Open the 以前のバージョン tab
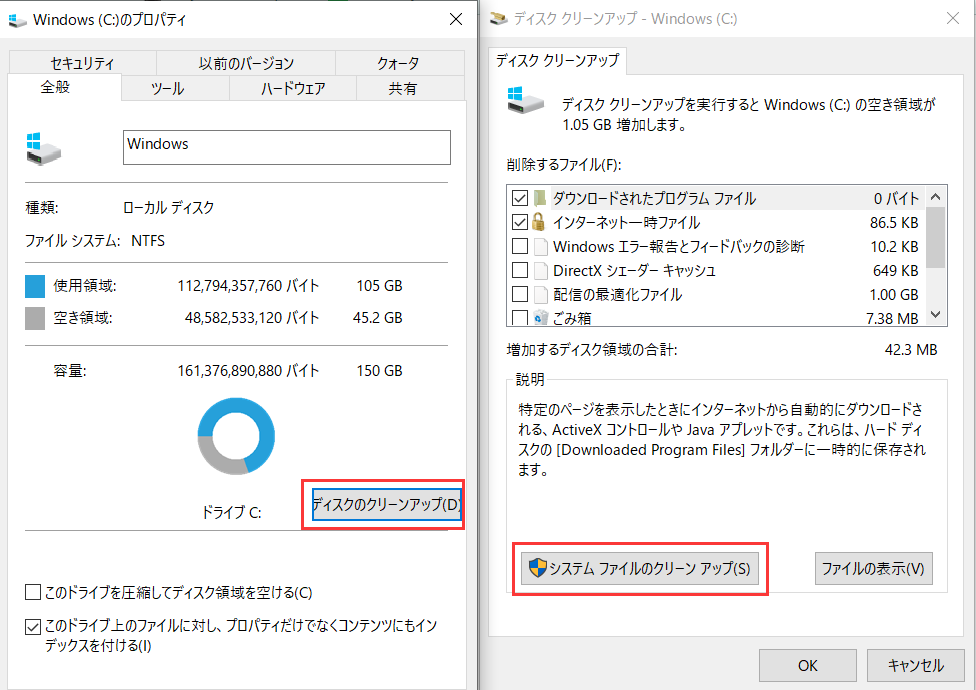The image size is (976, 690). coord(246,63)
